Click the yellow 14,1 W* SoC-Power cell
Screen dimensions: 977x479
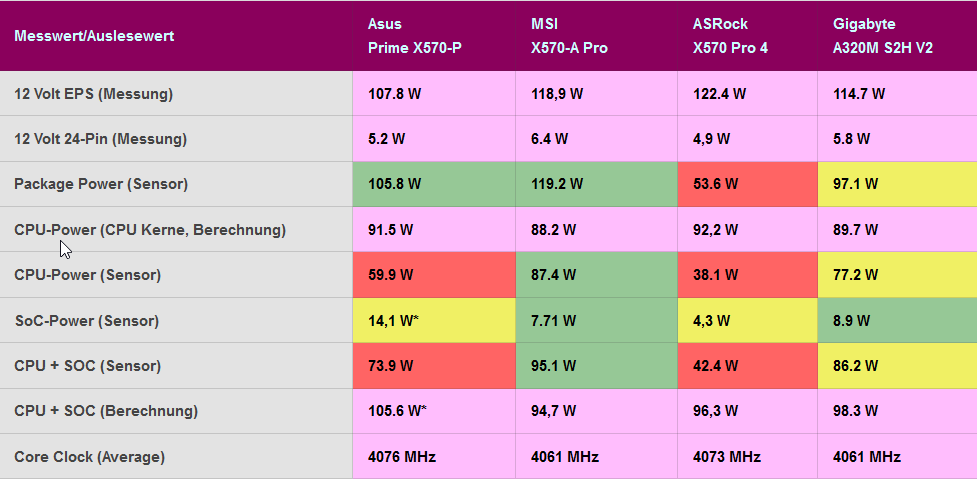(434, 320)
